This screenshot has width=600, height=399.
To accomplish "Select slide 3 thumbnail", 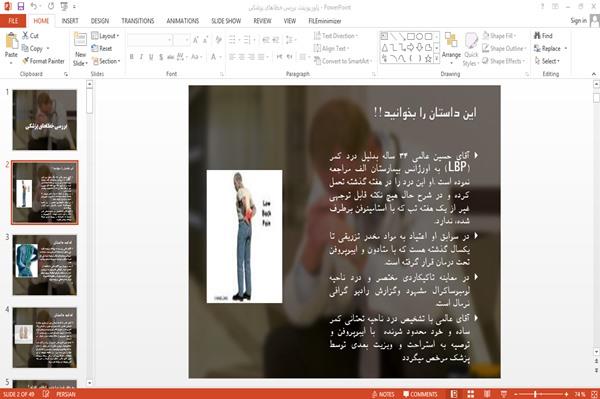I will (44, 265).
